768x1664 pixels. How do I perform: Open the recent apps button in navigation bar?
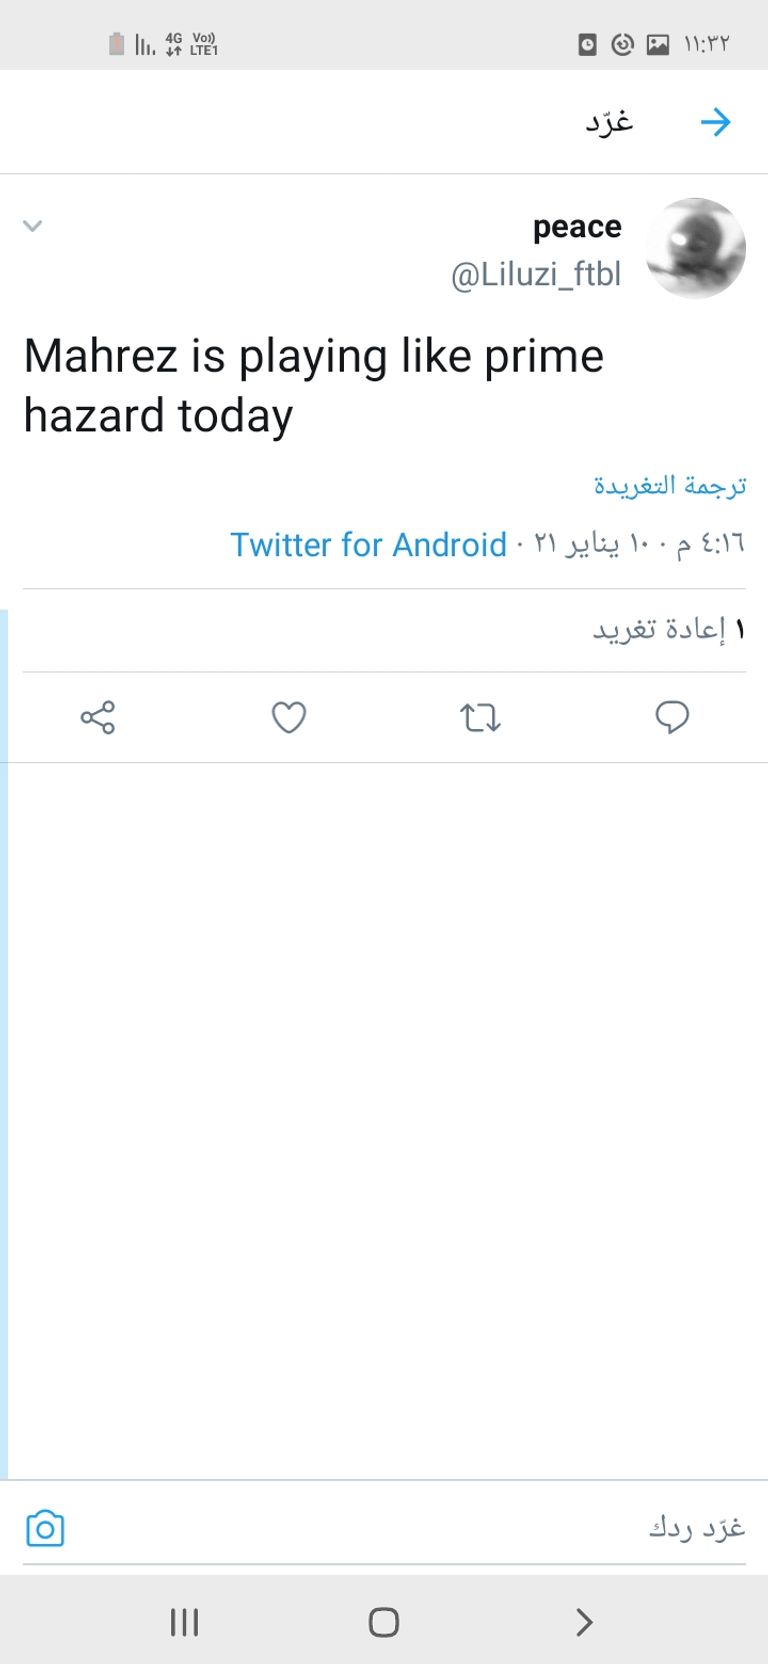coord(184,1622)
